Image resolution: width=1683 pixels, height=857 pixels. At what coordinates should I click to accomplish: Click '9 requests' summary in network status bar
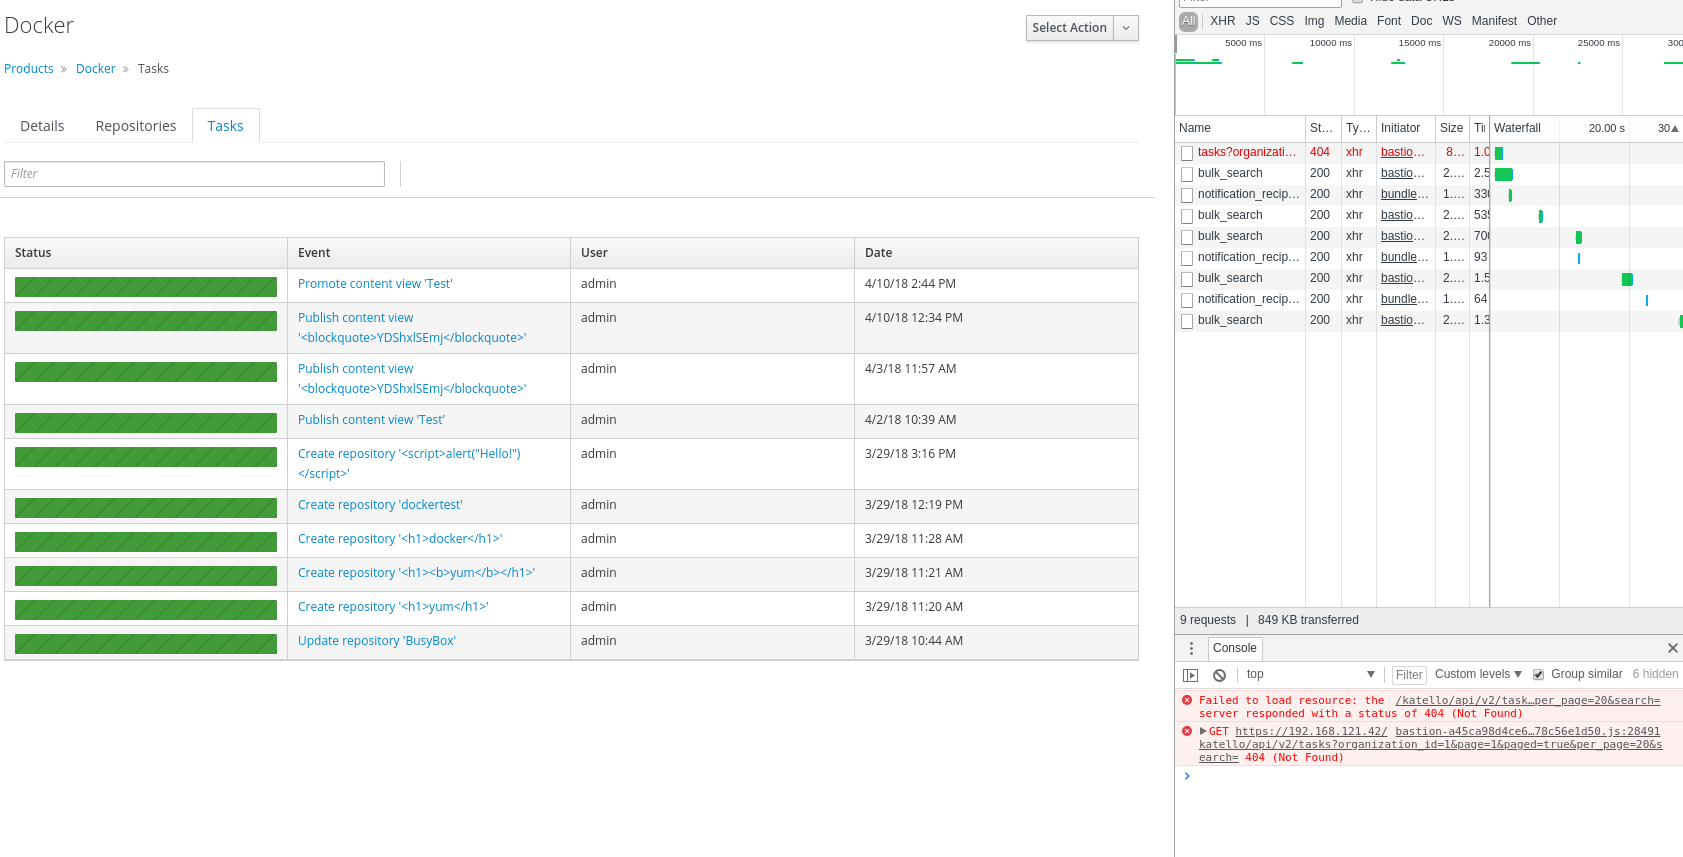(x=1207, y=620)
